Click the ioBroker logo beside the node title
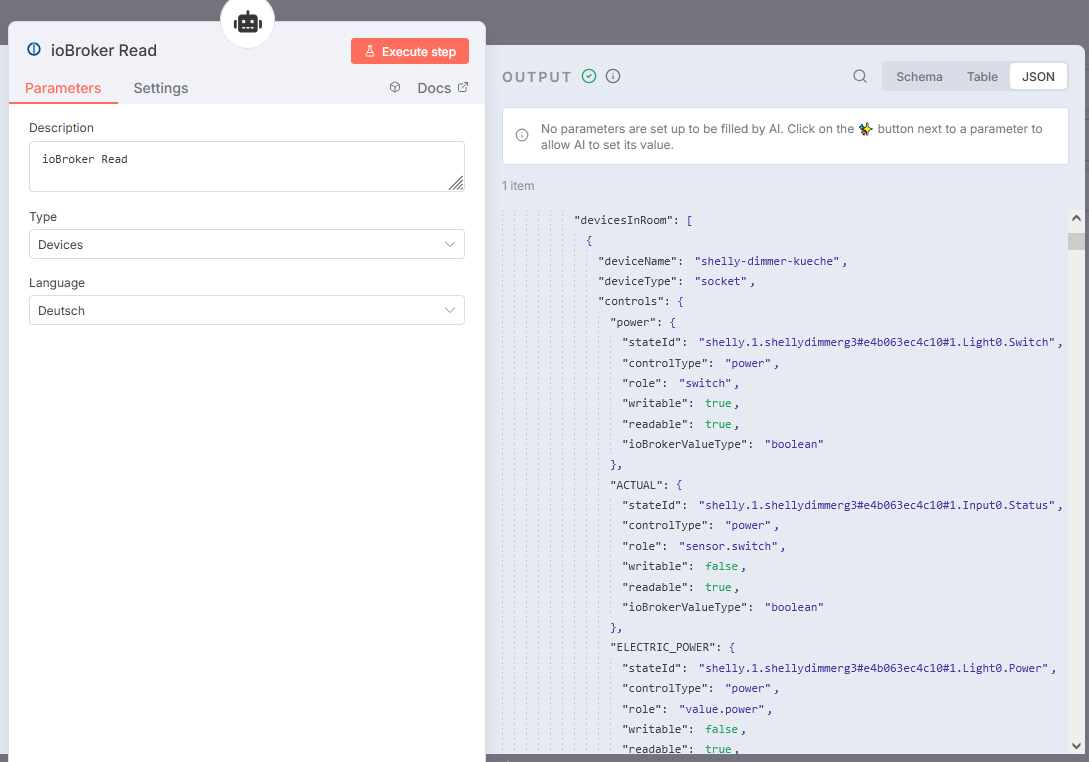 [34, 50]
